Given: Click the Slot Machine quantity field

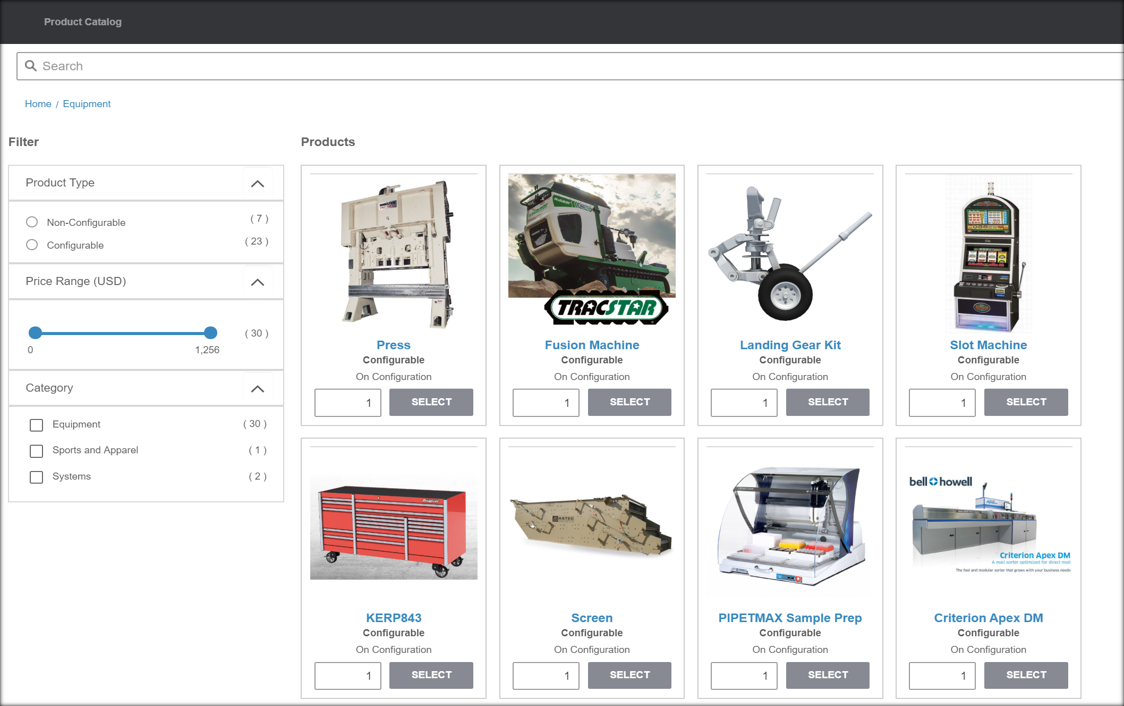Looking at the screenshot, I should [x=942, y=403].
